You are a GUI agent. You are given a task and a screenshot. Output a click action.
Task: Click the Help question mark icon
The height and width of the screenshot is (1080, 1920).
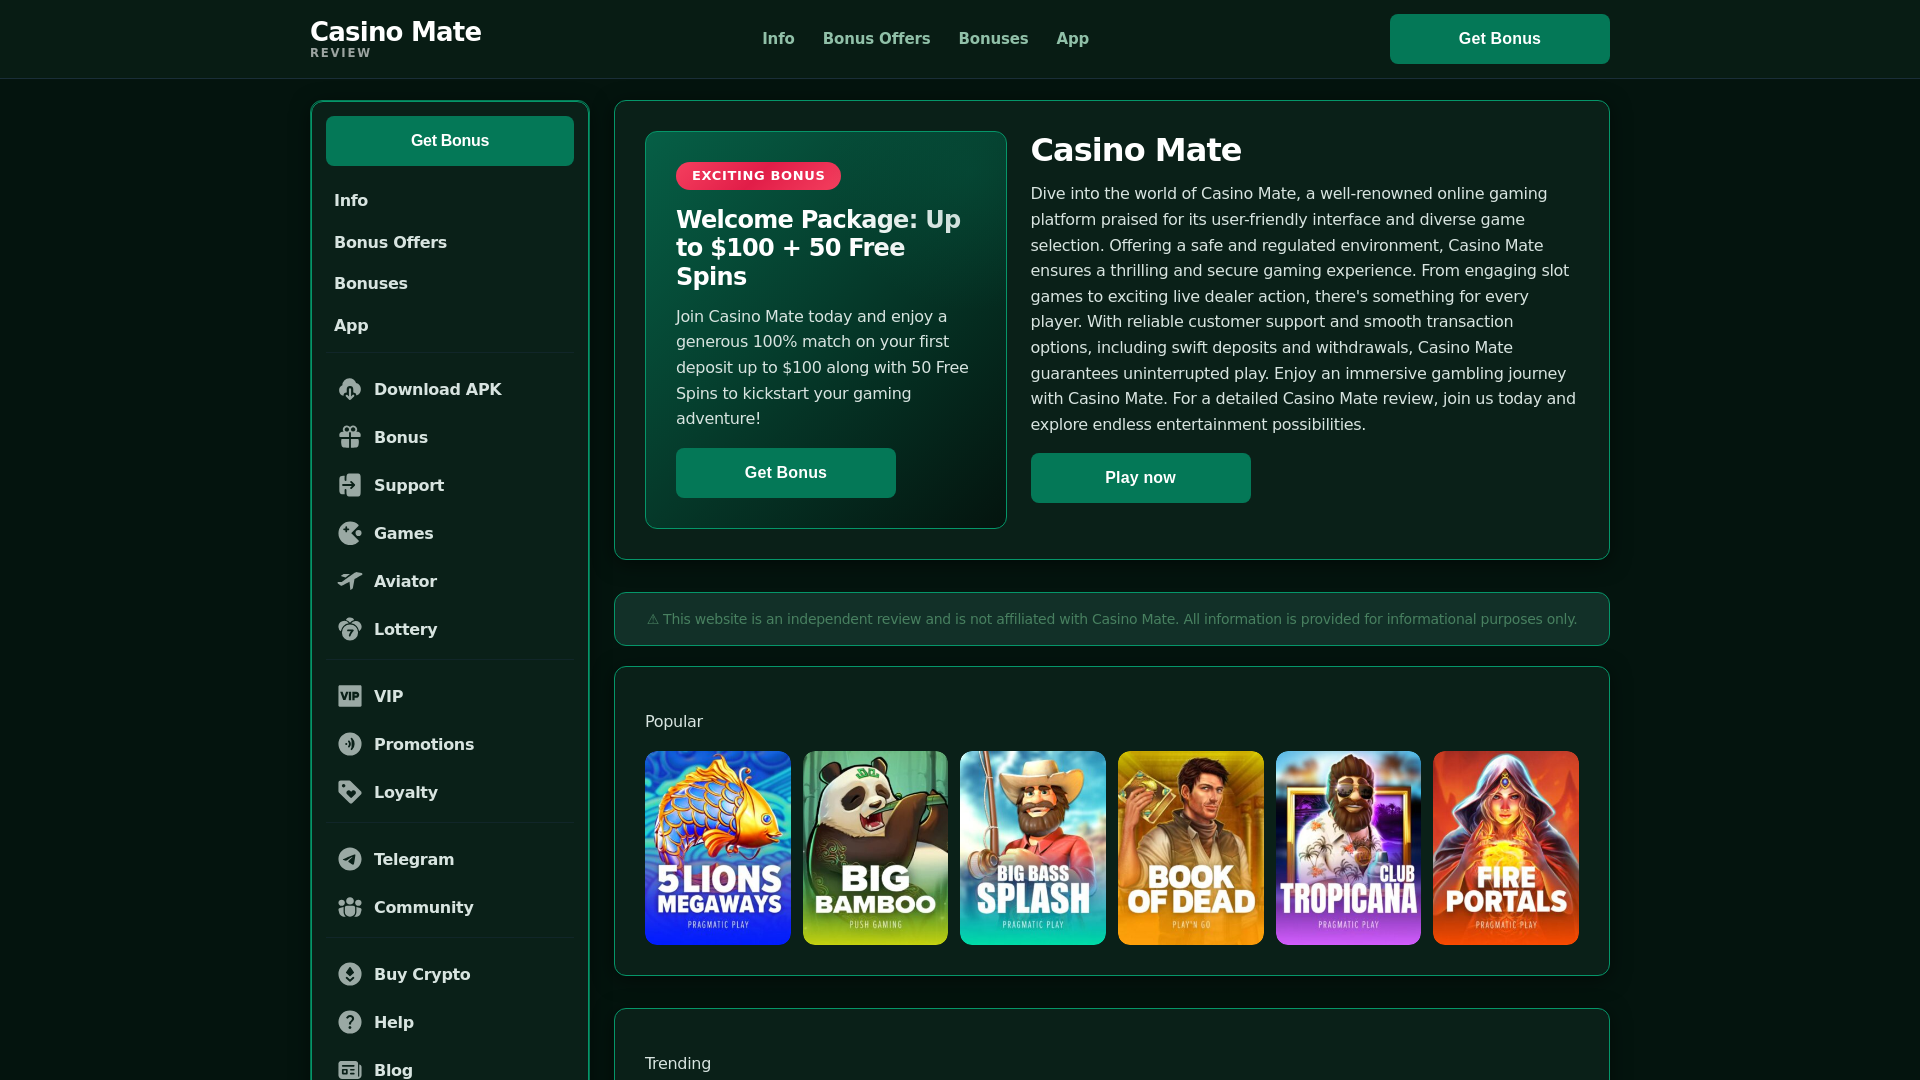350,1022
